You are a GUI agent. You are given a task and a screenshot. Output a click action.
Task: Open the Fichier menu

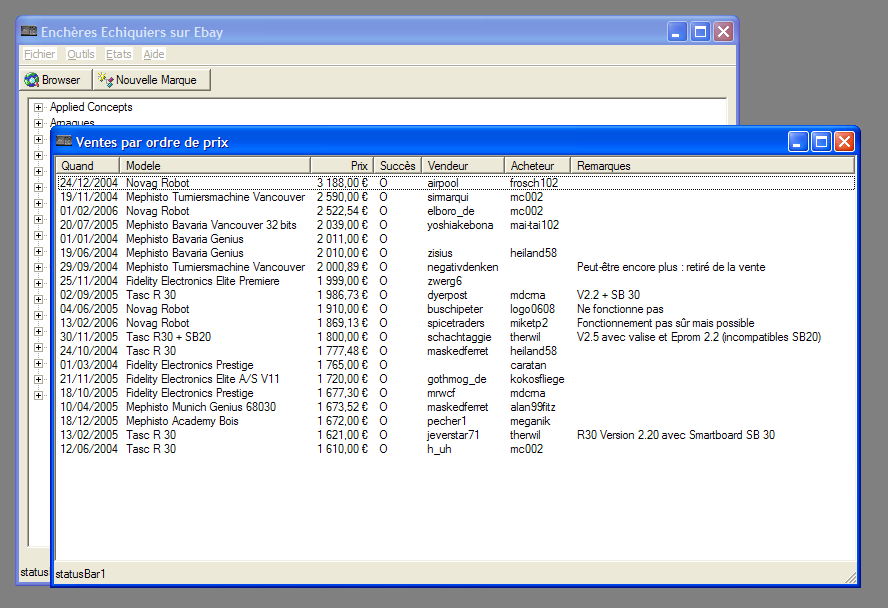click(40, 54)
